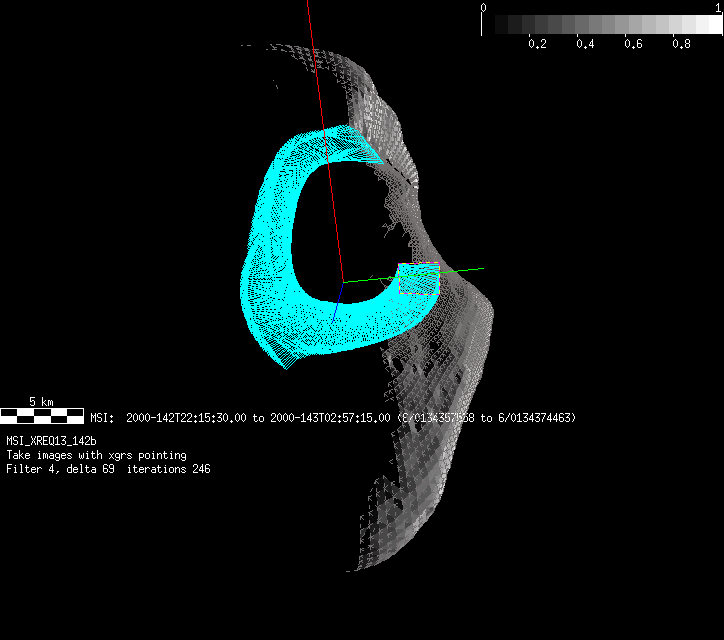Screen dimensions: 724x640
Task: Click the "Take images with xgrs pointing" text
Action: 96,455
